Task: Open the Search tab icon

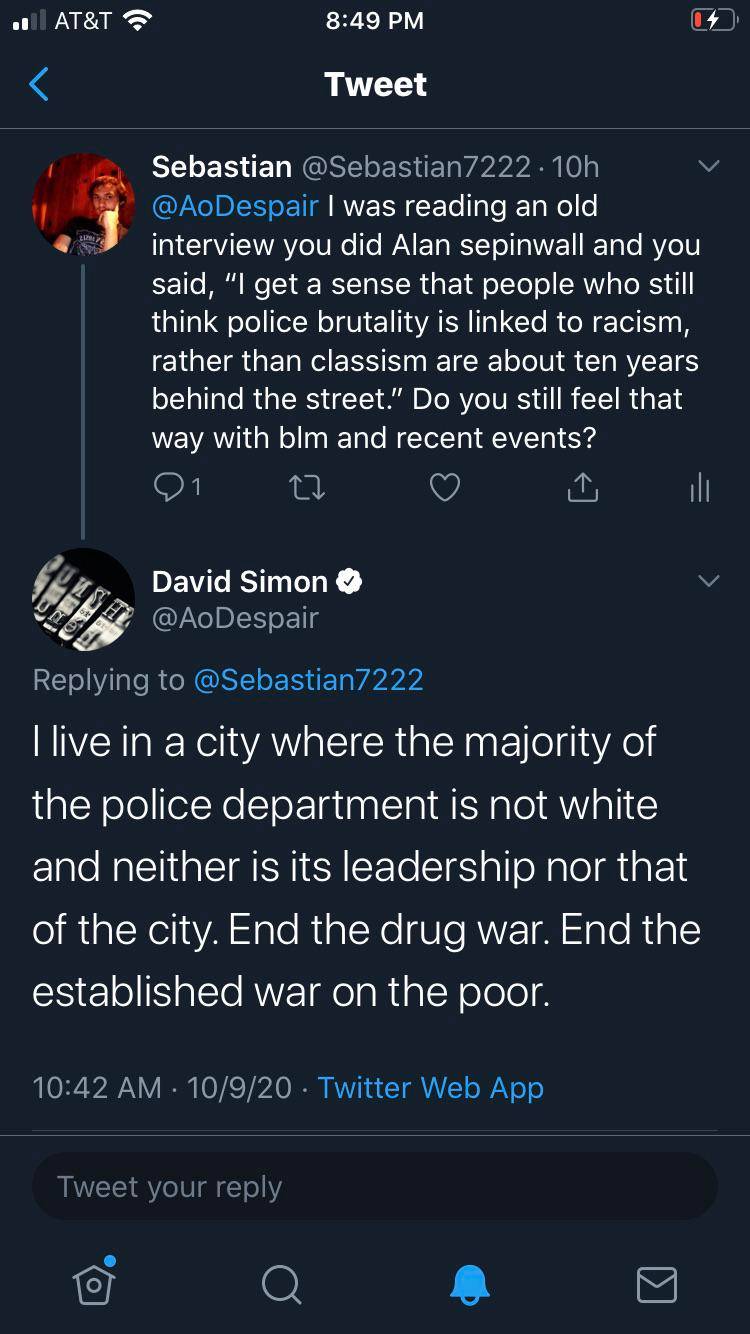Action: click(x=281, y=1286)
